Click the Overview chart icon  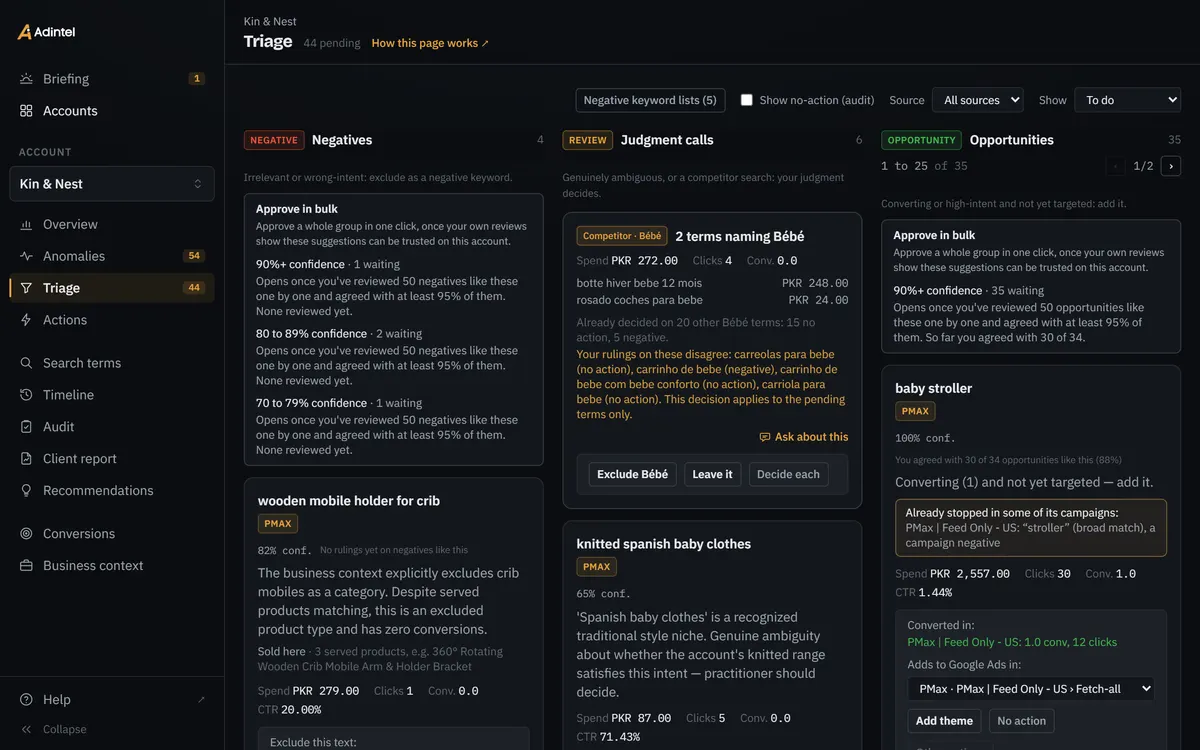pos(26,225)
